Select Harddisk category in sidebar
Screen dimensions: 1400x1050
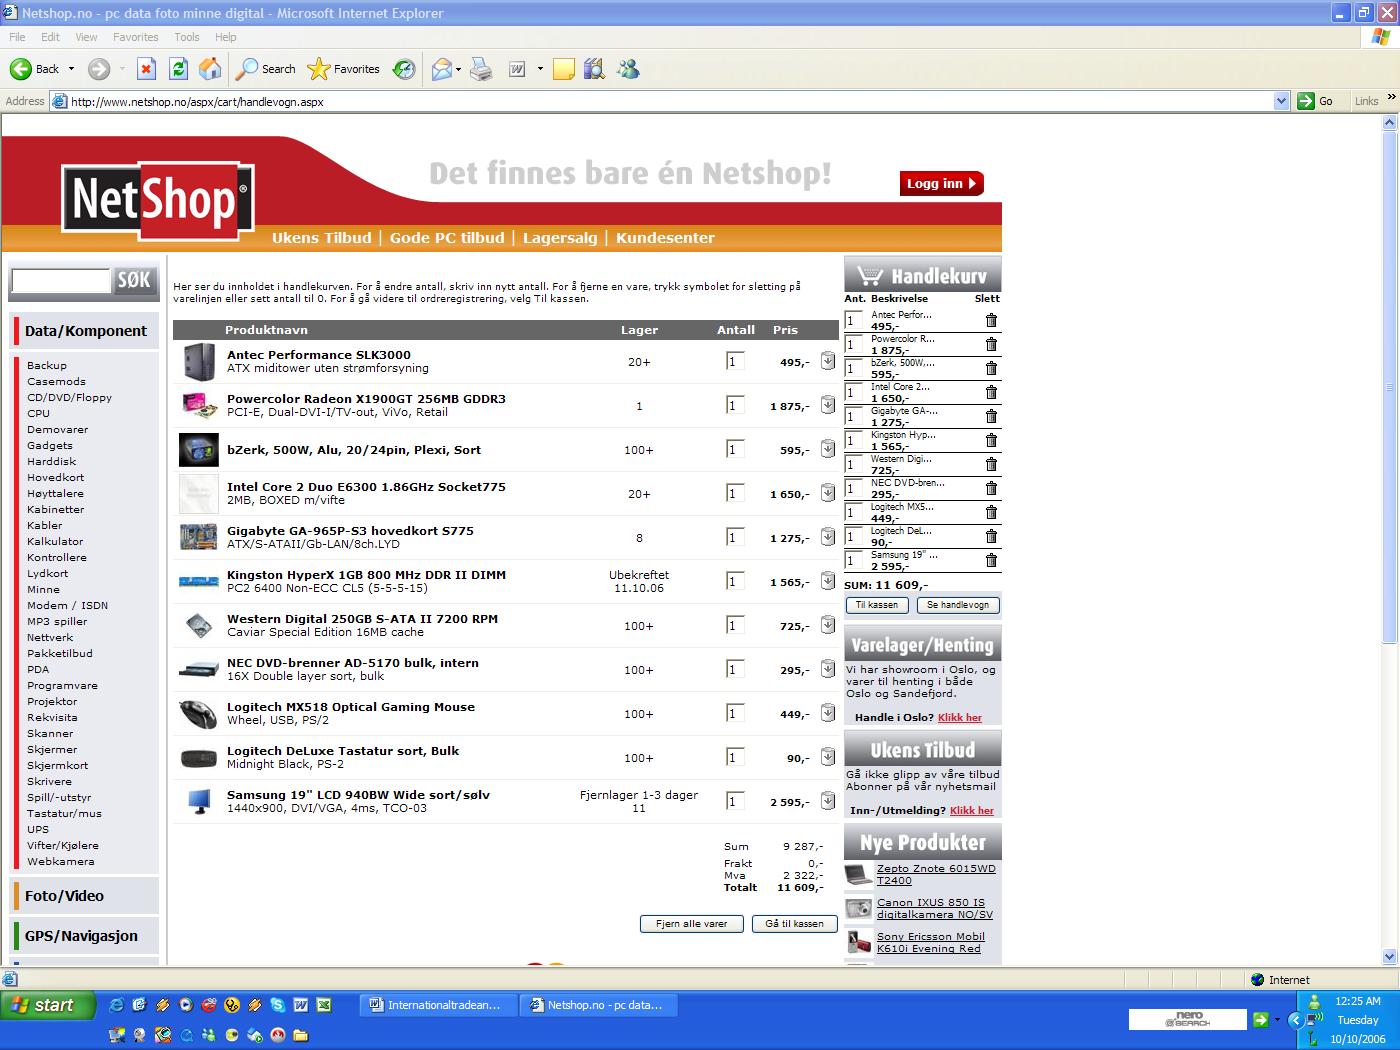[x=51, y=461]
